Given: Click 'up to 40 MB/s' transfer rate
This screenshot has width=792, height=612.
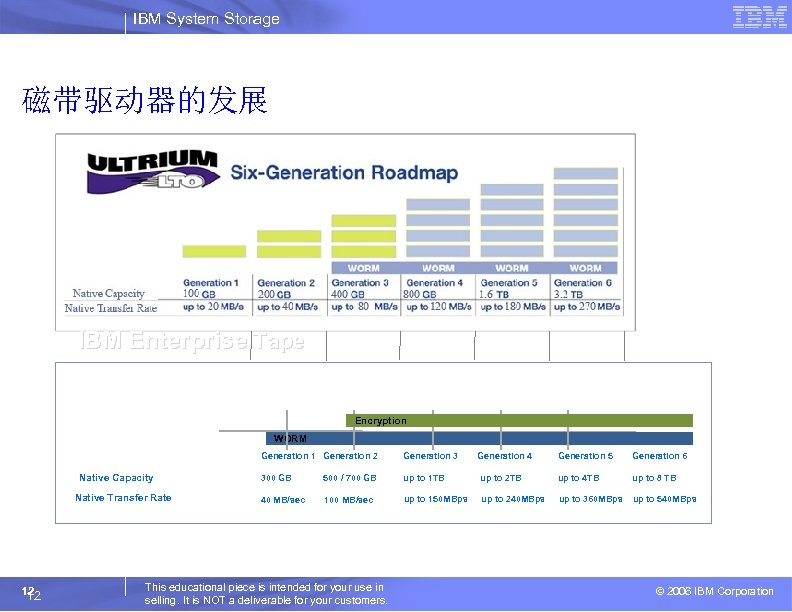Looking at the screenshot, I should (x=287, y=307).
